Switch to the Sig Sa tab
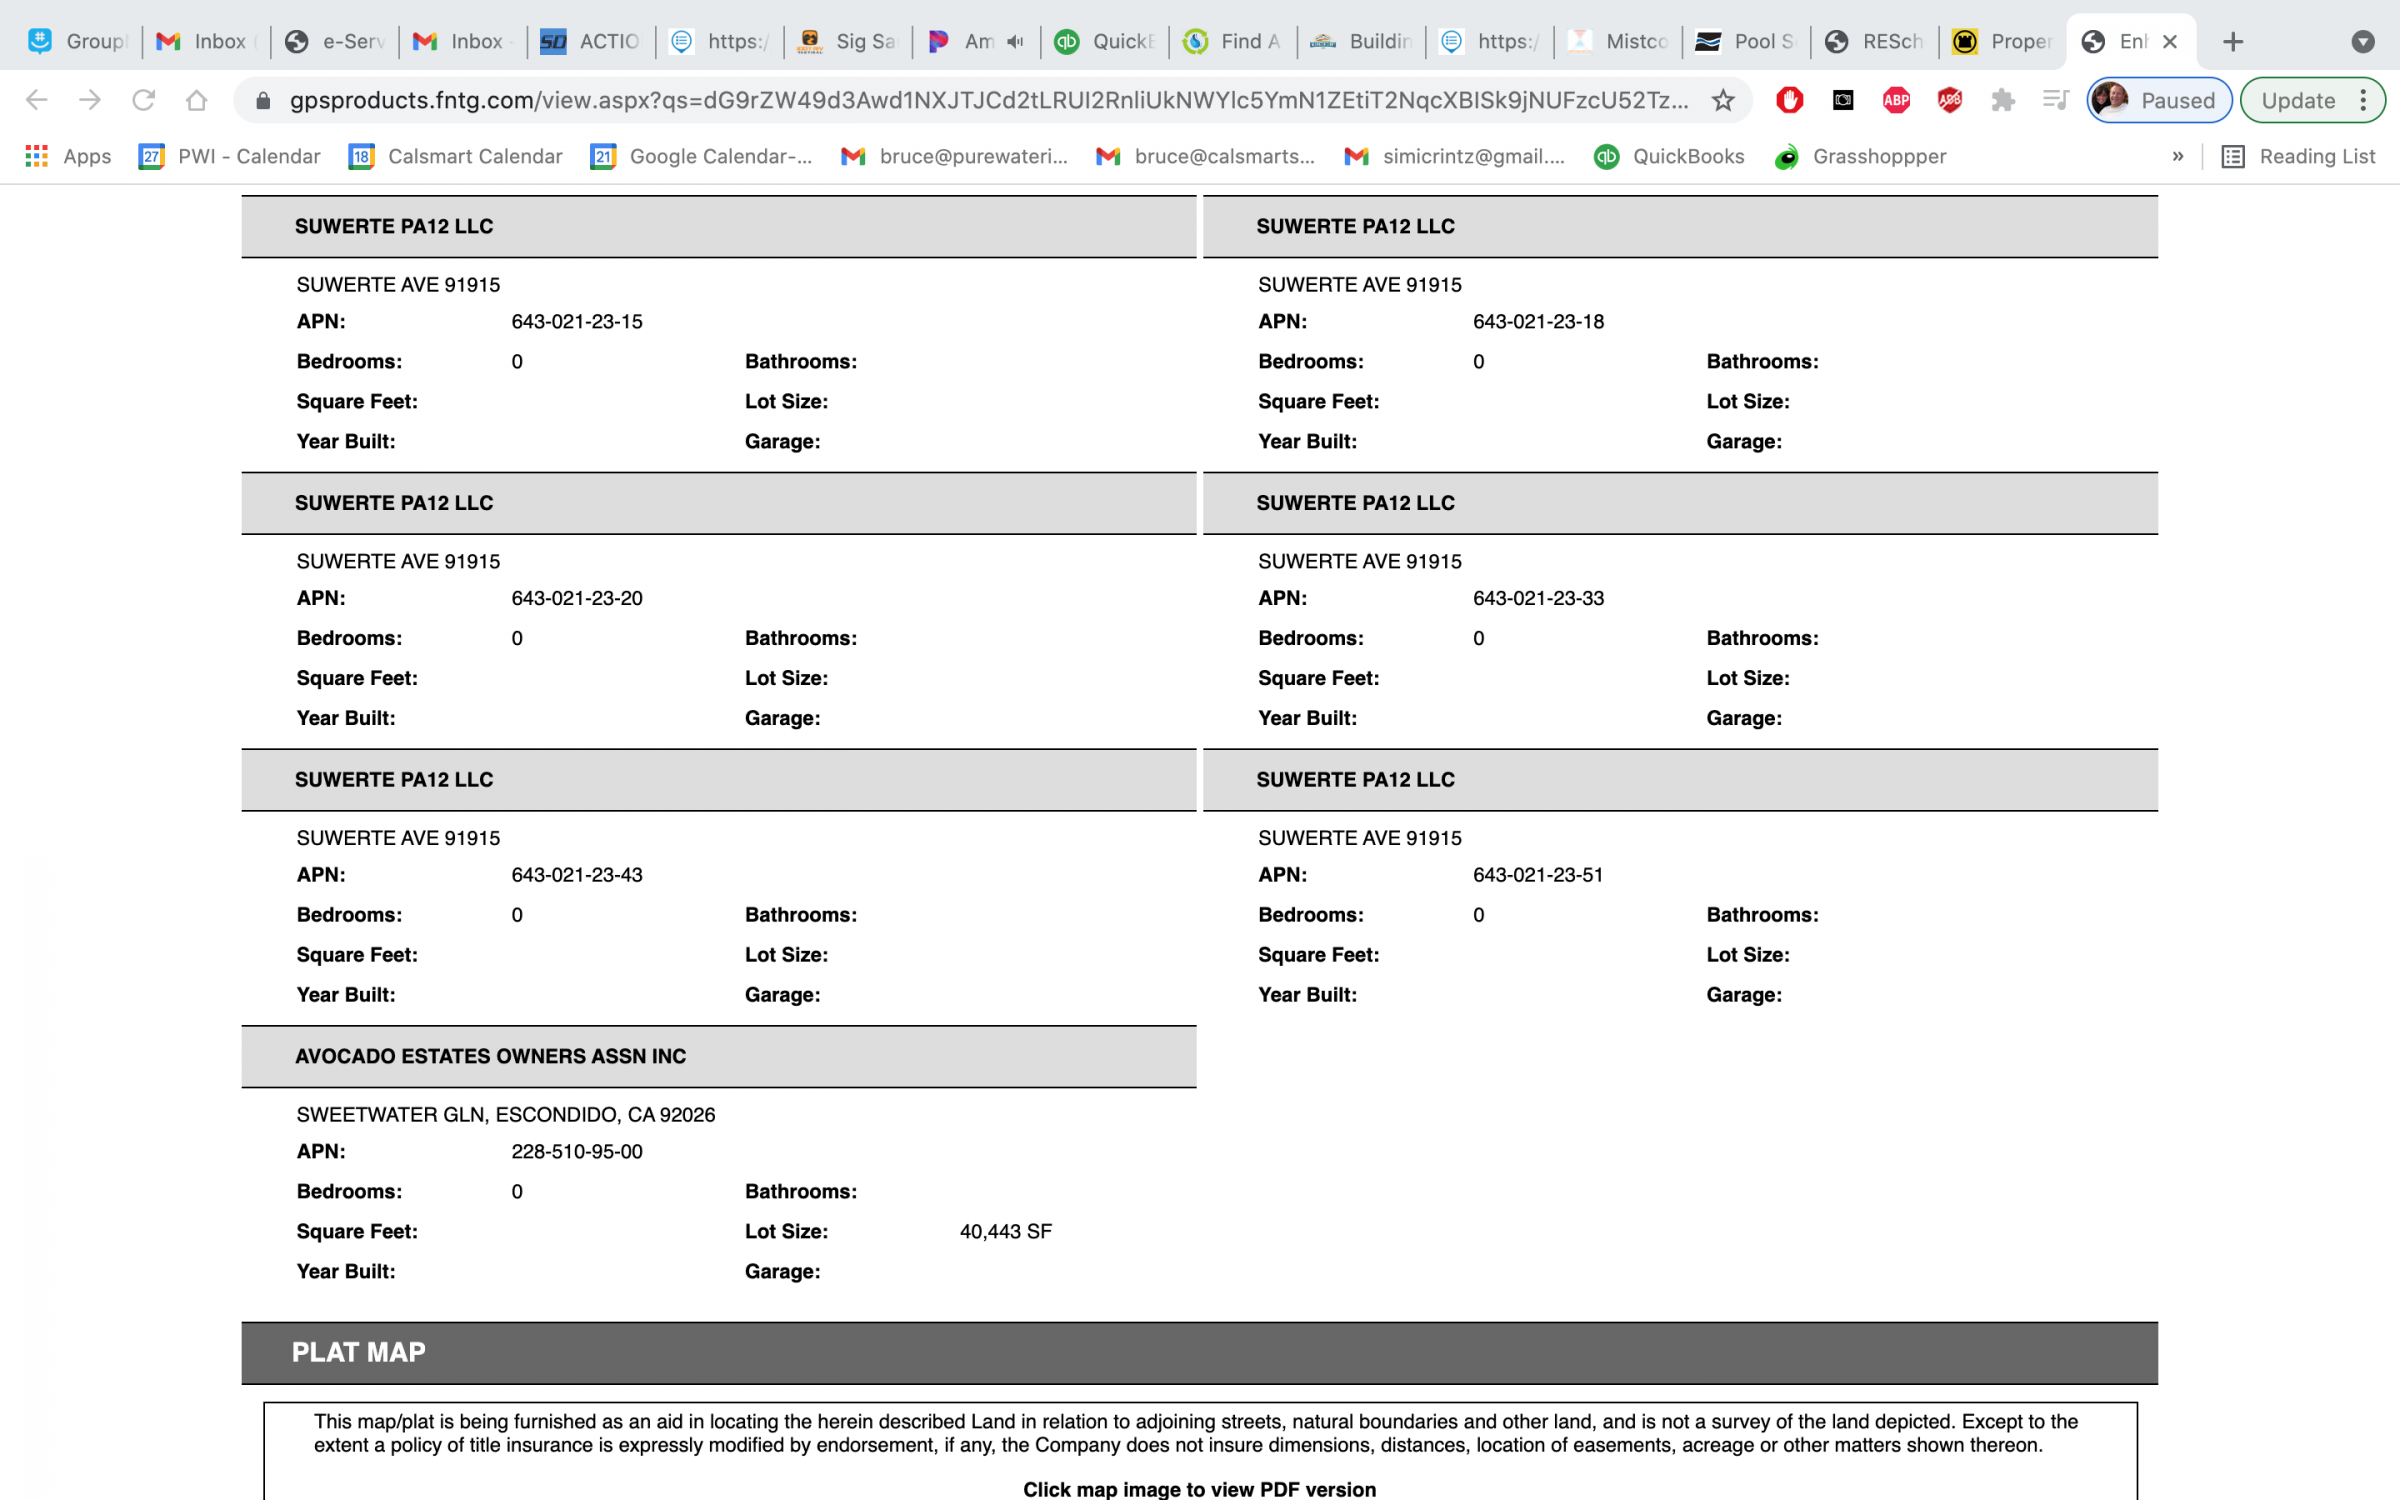 (848, 41)
